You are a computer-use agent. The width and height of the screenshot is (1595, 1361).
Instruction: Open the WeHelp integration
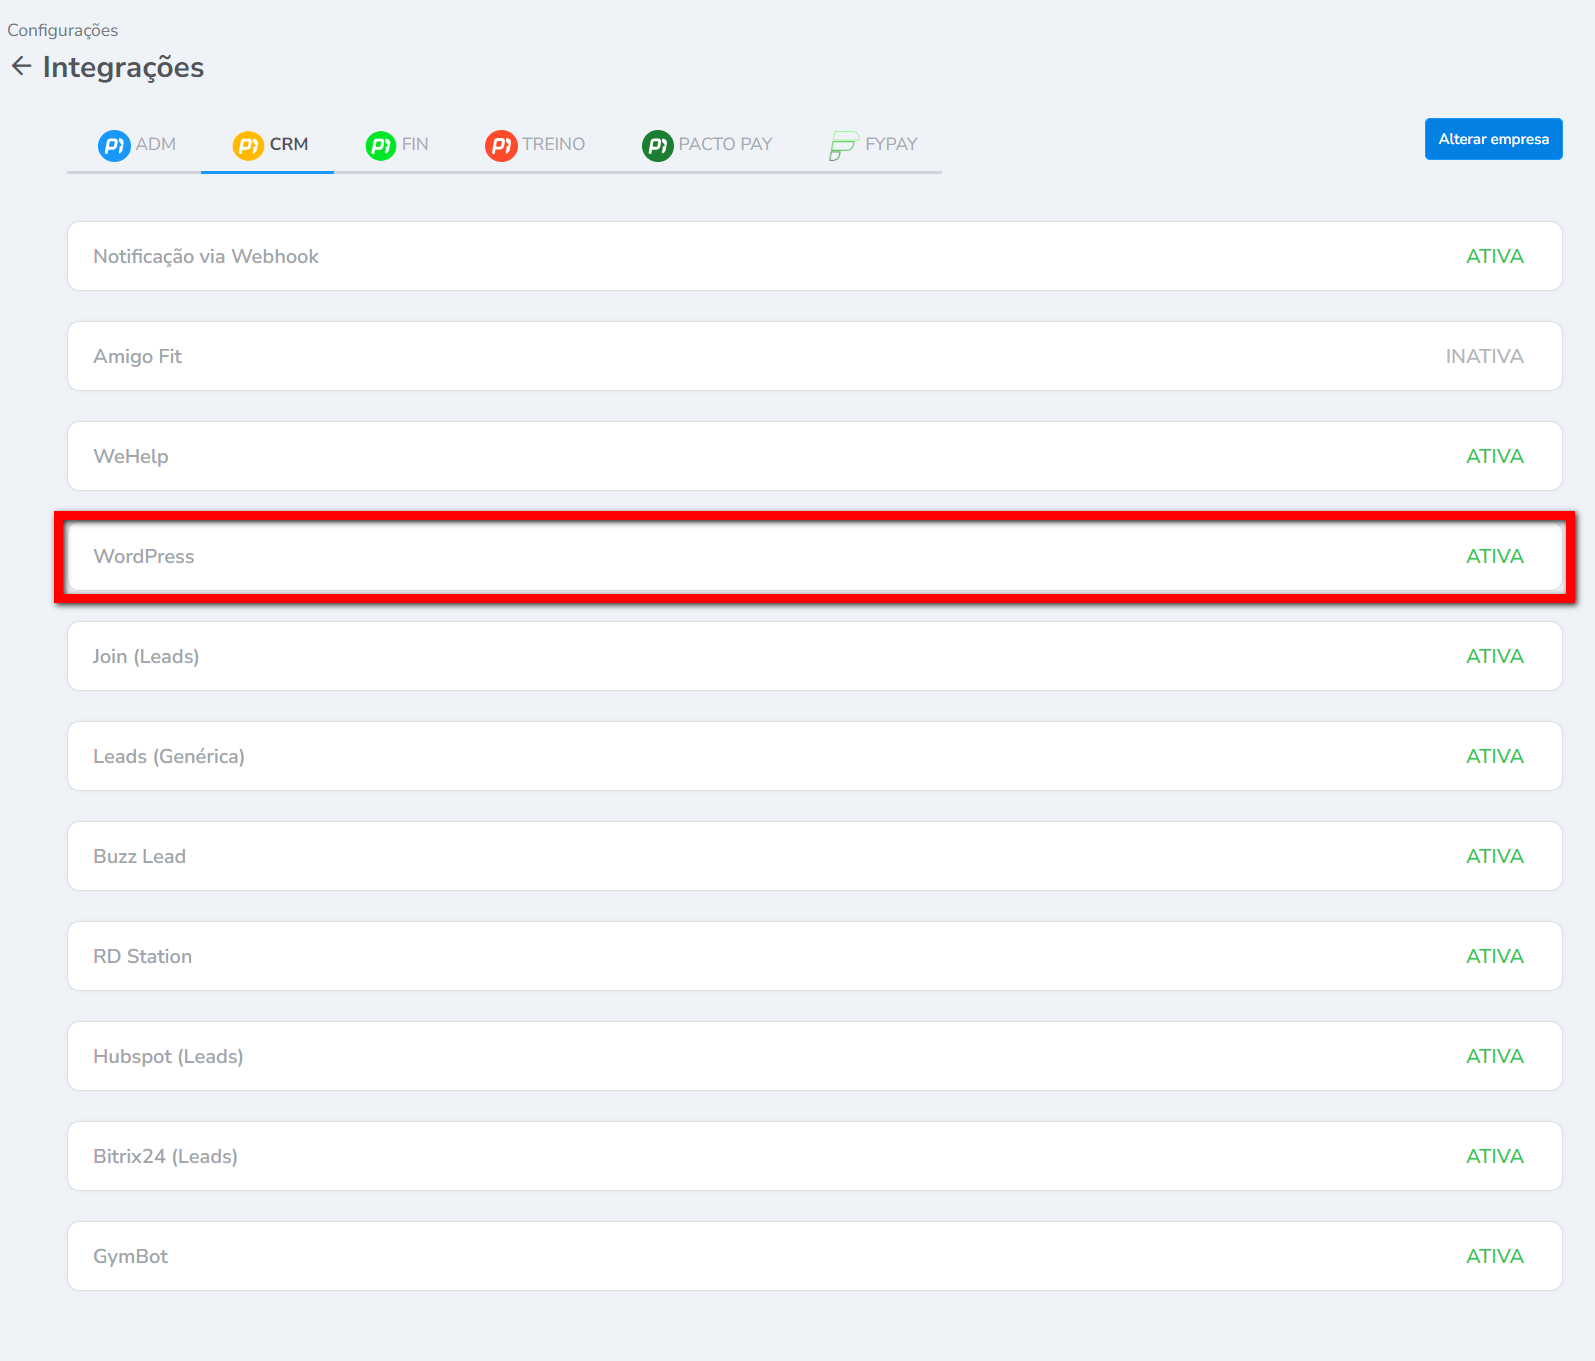point(131,456)
